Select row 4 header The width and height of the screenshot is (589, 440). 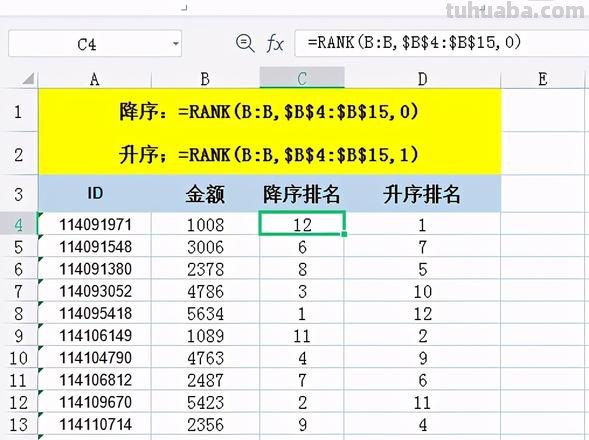point(19,224)
